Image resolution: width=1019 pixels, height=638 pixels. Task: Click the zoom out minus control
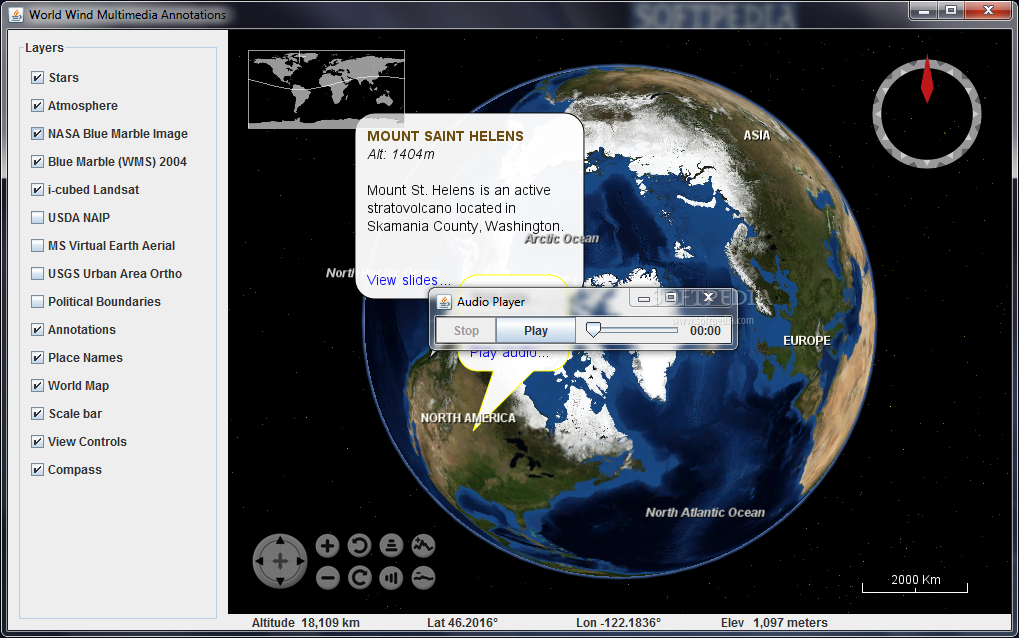click(x=328, y=578)
